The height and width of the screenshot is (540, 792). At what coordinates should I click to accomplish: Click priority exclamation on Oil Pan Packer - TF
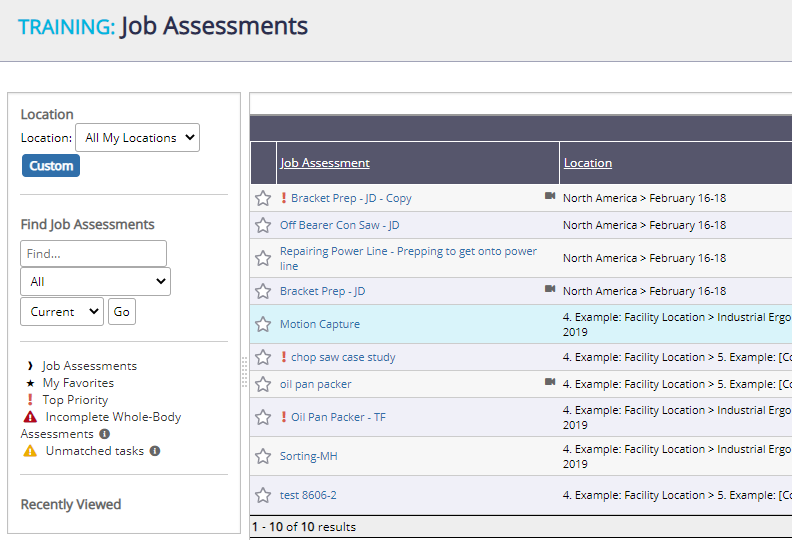(x=284, y=417)
